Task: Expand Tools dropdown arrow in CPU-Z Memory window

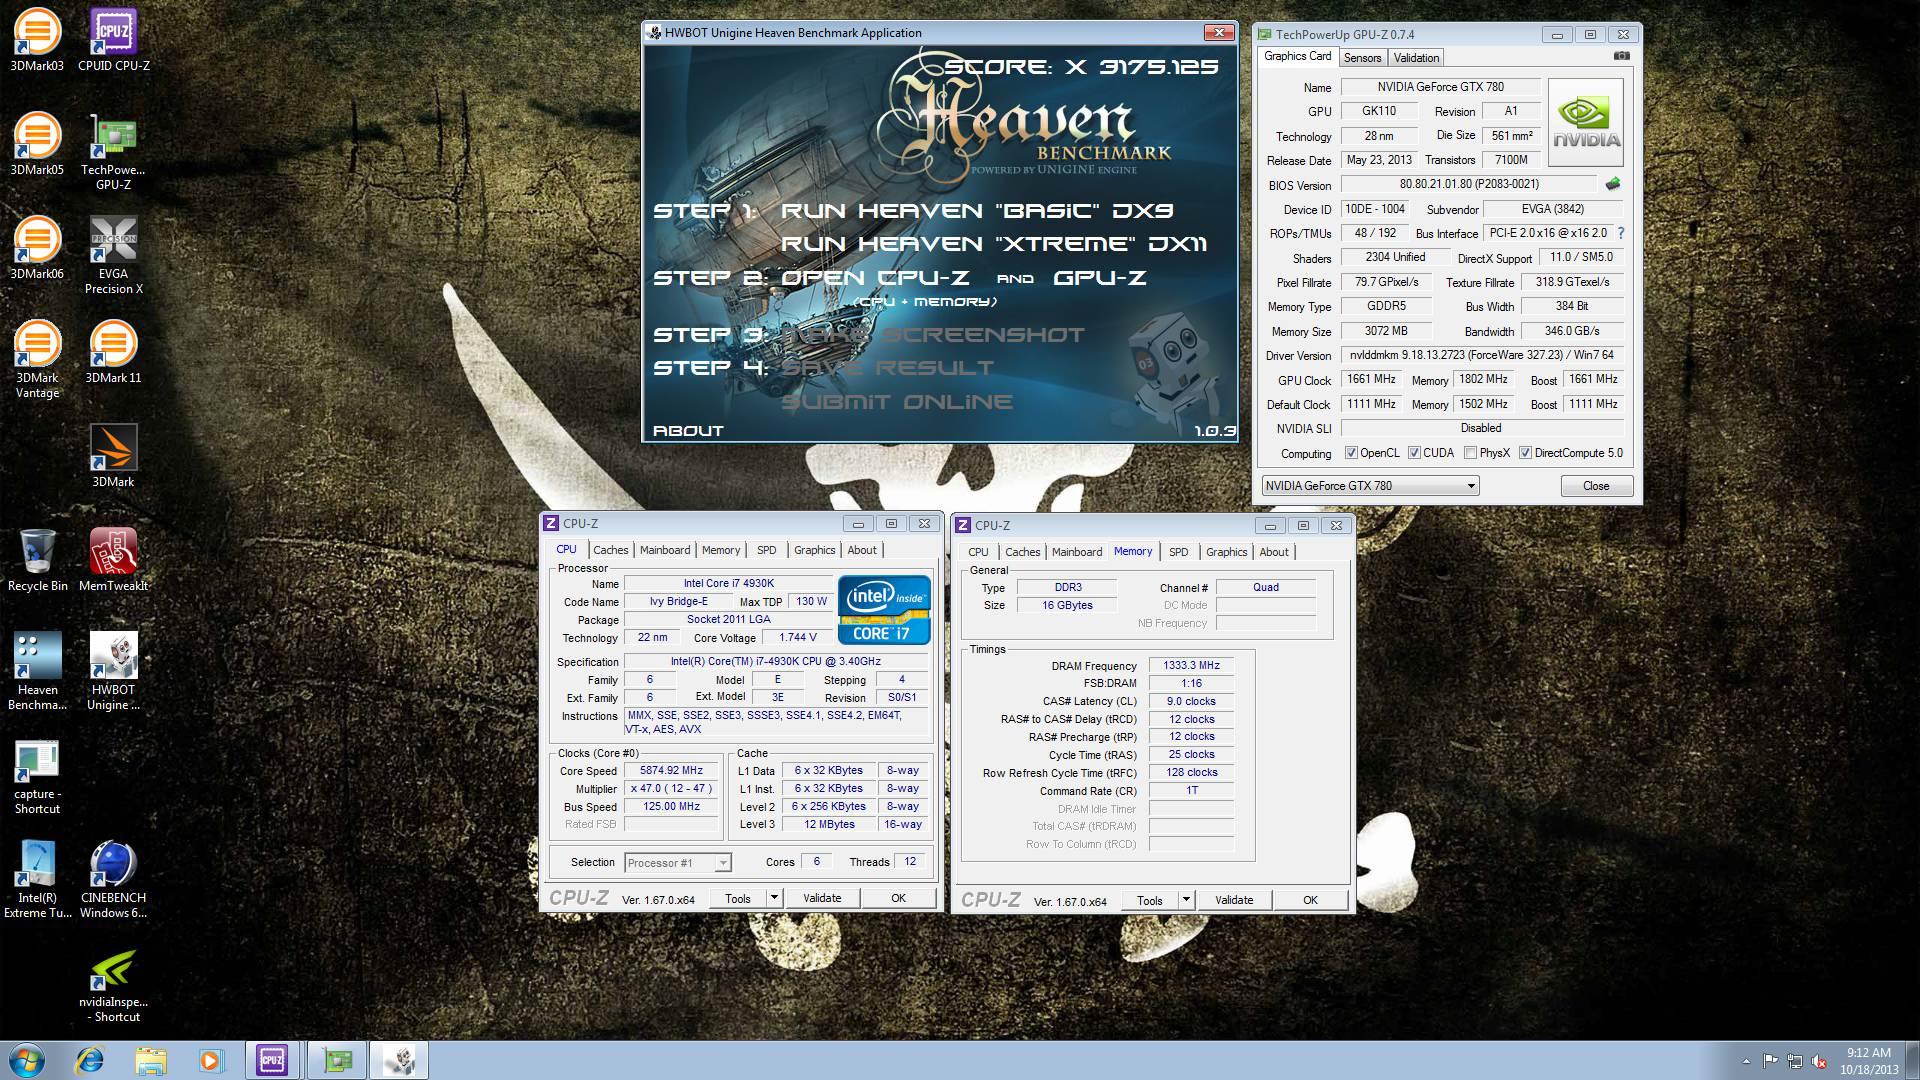Action: (1185, 900)
